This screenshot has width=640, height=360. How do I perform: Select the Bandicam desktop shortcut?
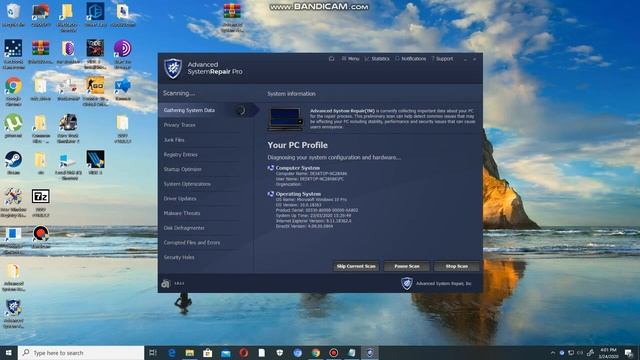pos(41,237)
